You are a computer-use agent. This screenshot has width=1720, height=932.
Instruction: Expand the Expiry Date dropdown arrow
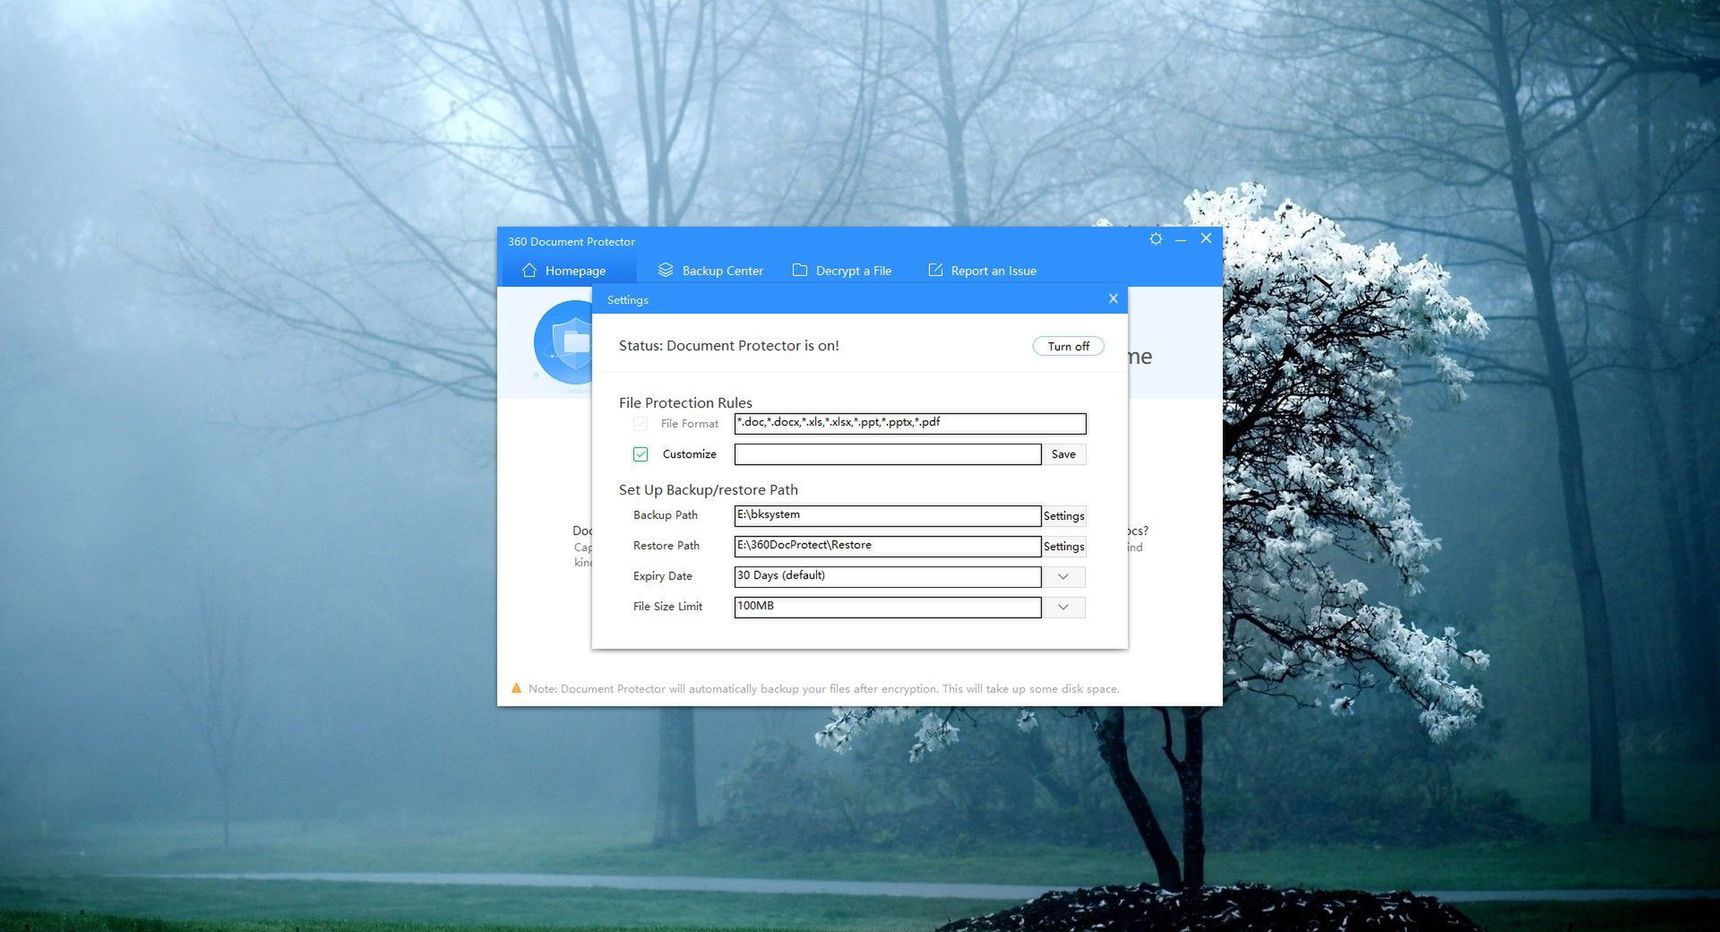click(1064, 577)
